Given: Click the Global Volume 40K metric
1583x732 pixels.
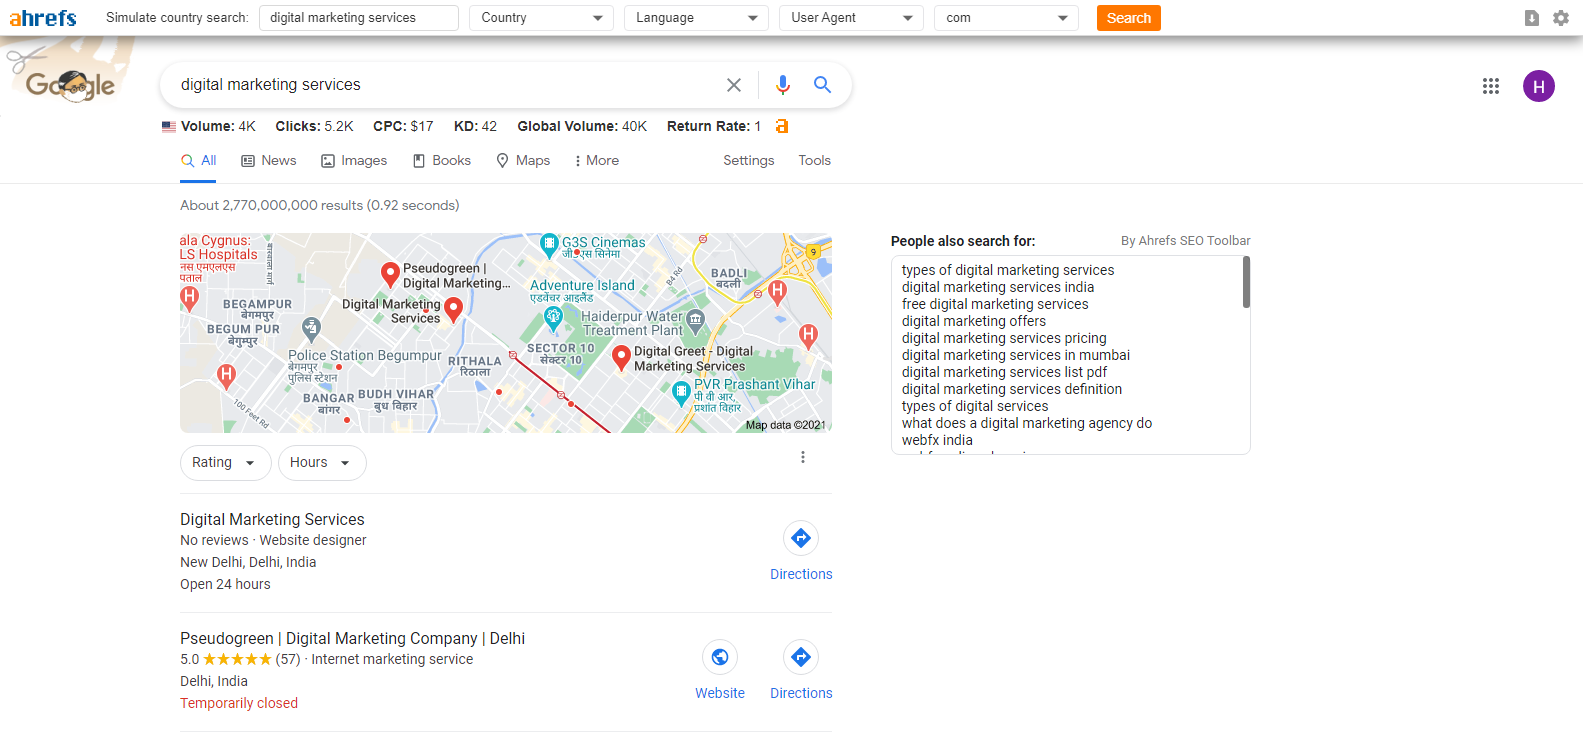Looking at the screenshot, I should 582,126.
